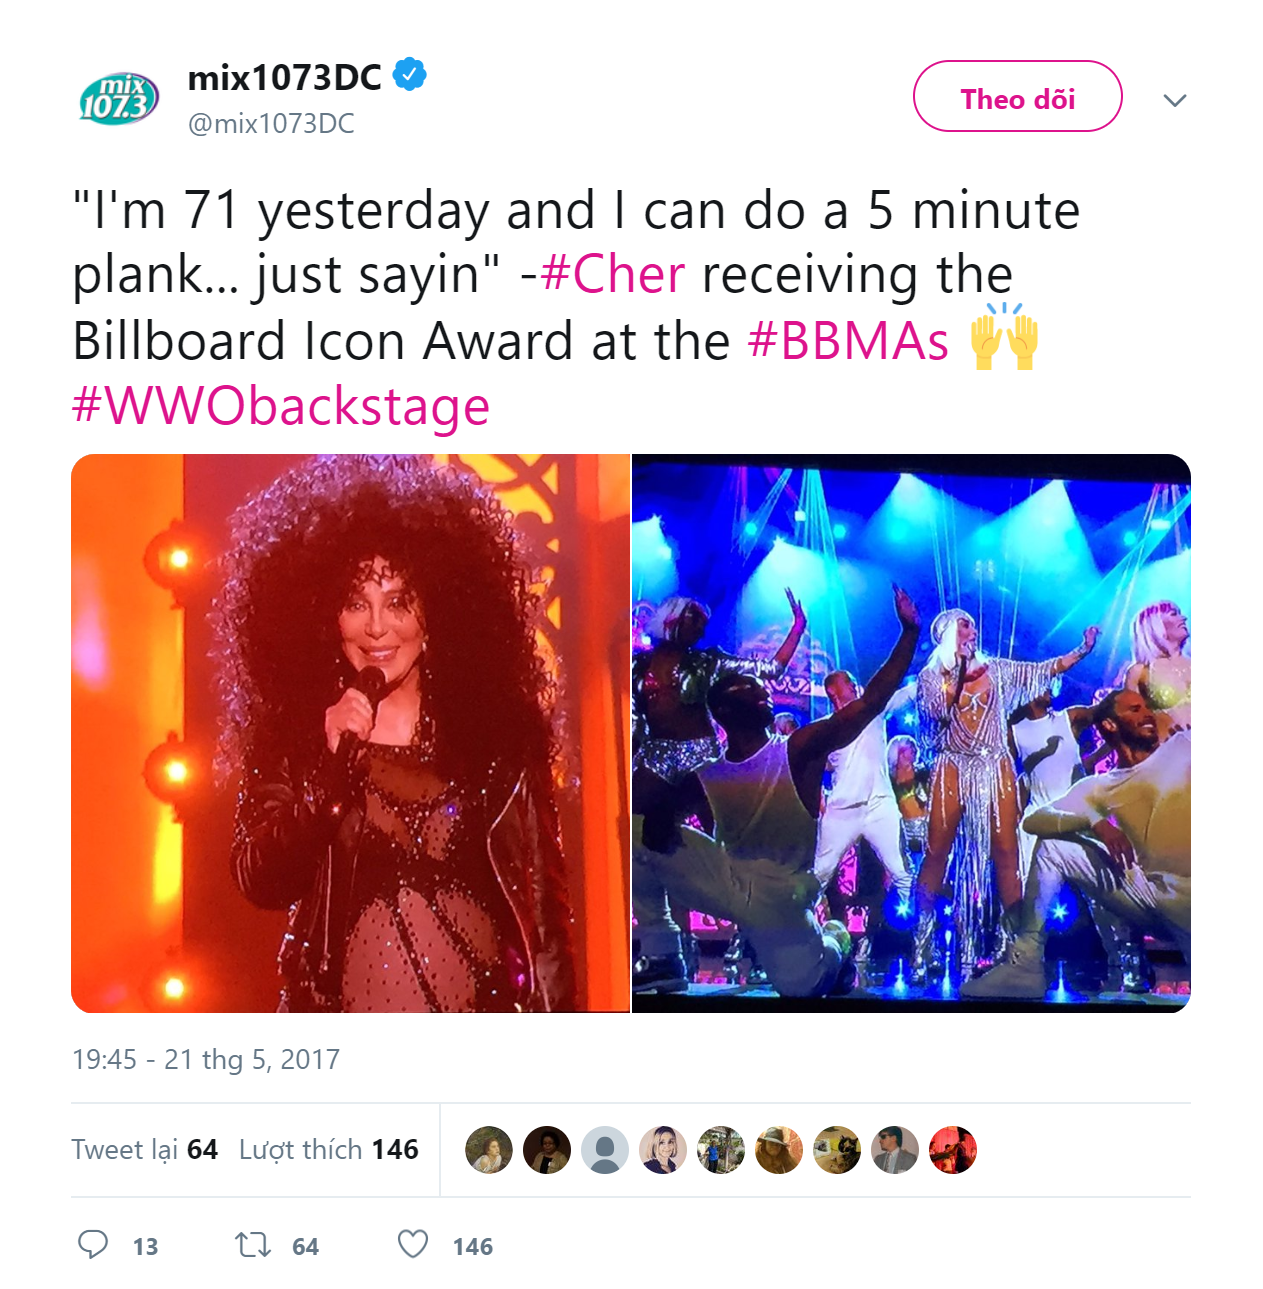Open the last red-toned liker avatar

click(x=953, y=1150)
